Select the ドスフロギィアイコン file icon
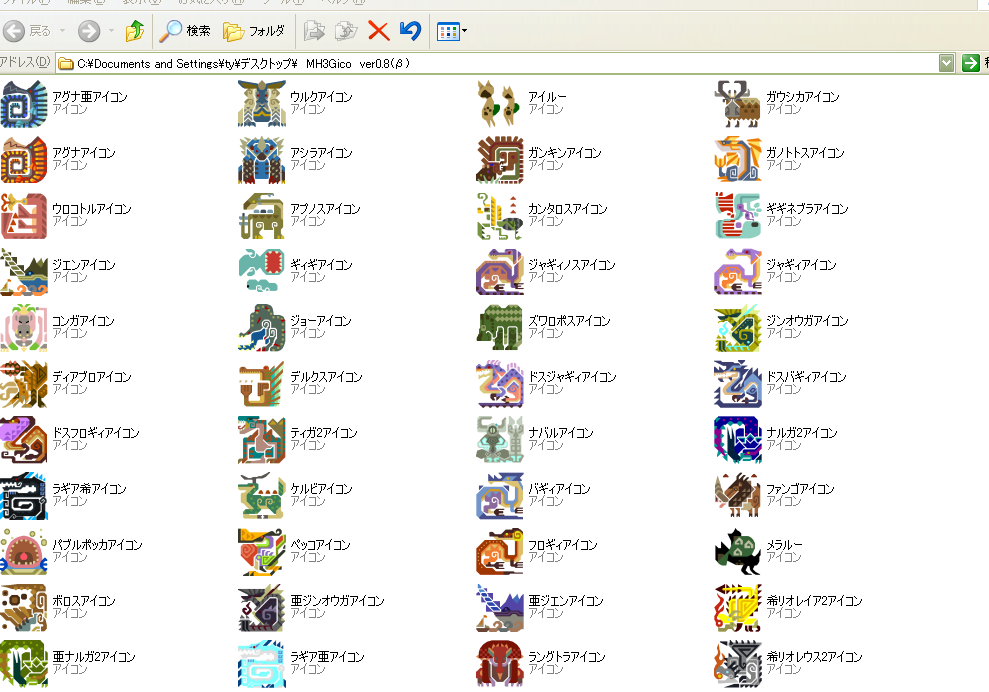This screenshot has width=989, height=692. click(x=24, y=440)
